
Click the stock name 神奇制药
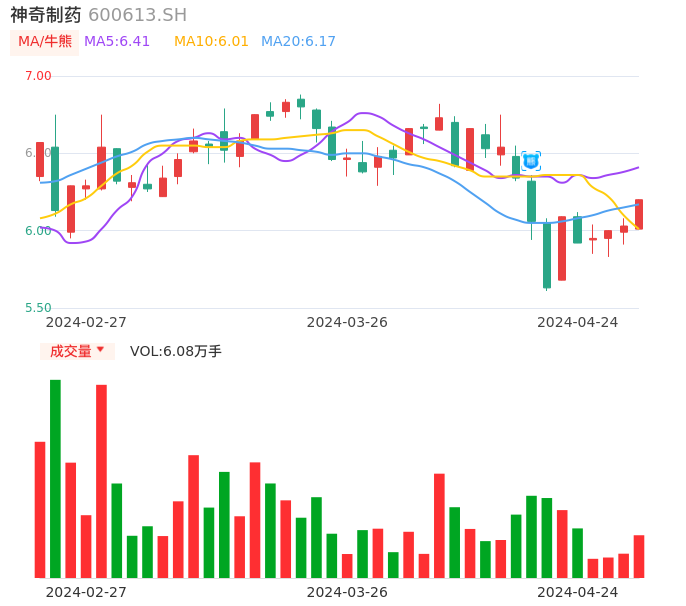[x=46, y=15]
